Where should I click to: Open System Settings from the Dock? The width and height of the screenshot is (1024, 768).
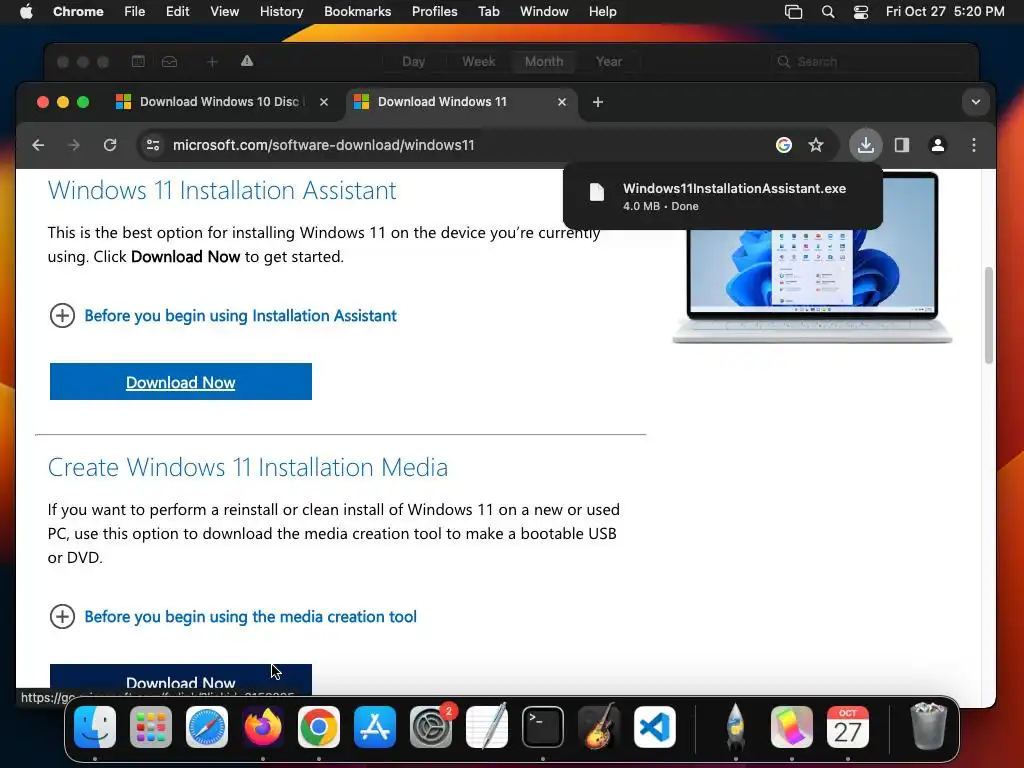[431, 727]
